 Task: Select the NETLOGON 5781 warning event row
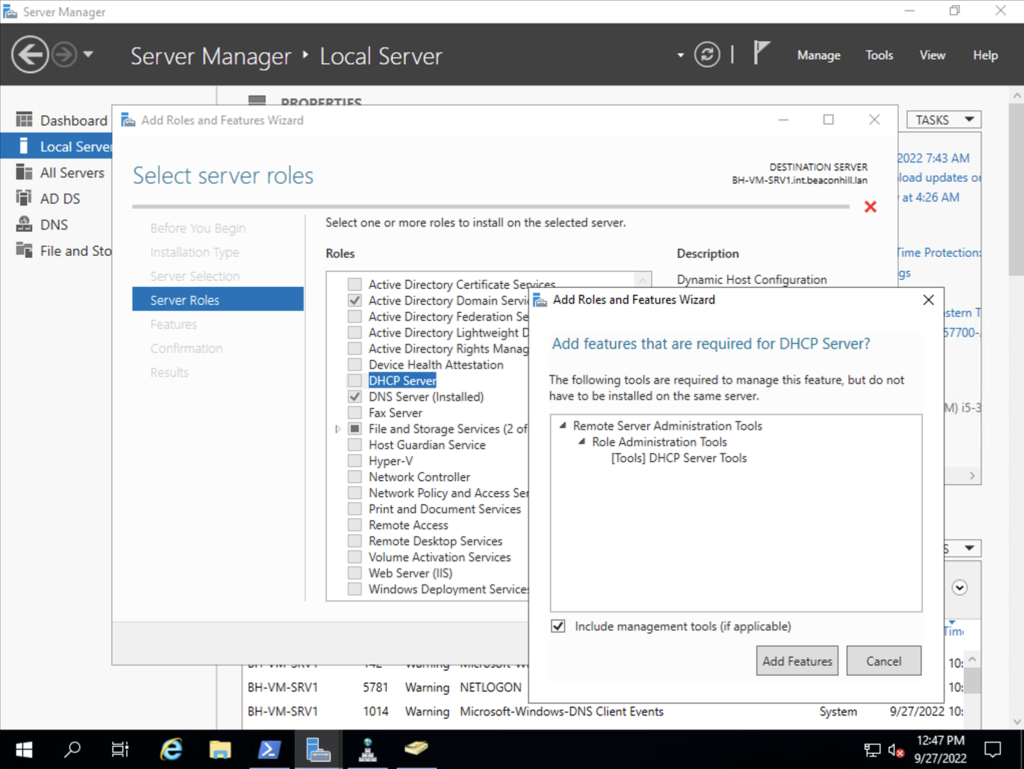[602, 687]
